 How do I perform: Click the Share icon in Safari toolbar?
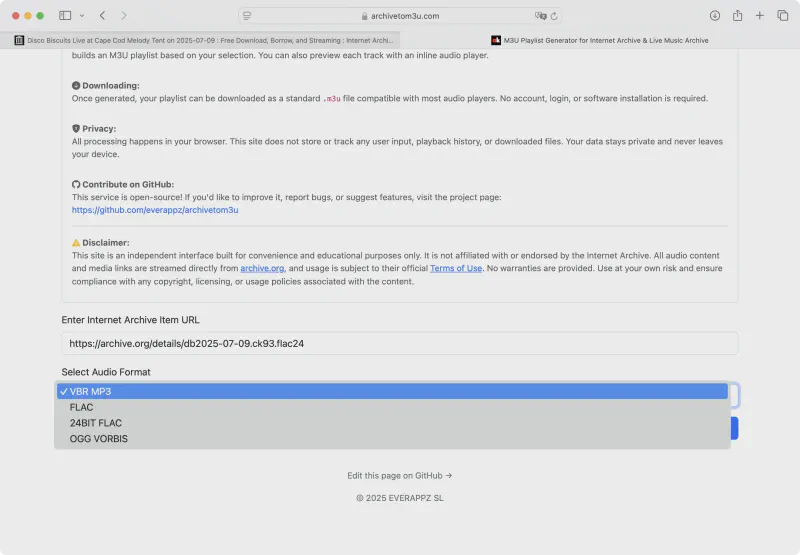[x=737, y=16]
